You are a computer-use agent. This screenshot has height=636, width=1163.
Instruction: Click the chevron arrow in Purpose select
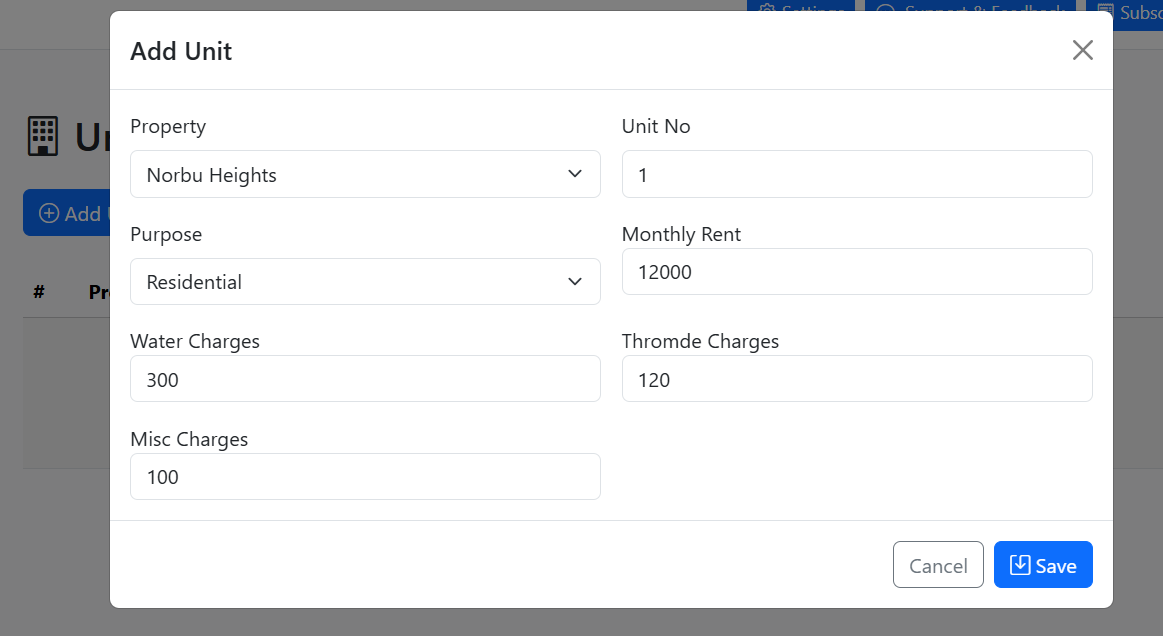click(575, 282)
